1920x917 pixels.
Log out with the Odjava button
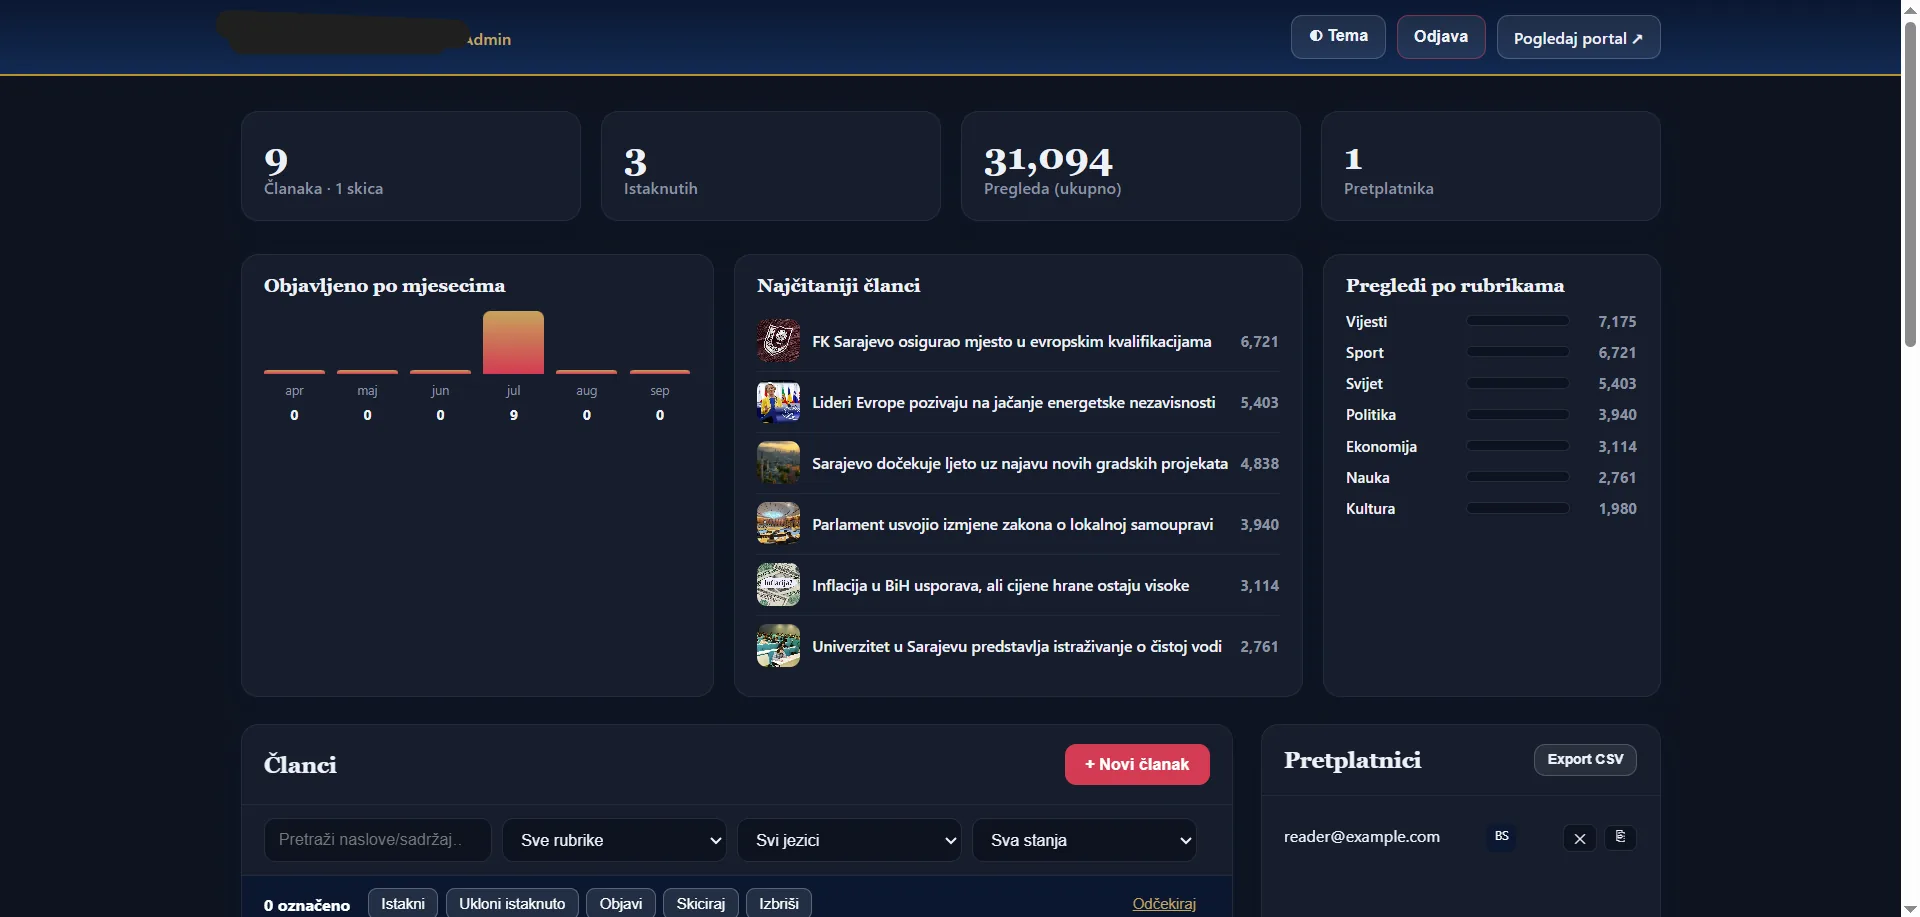(x=1441, y=37)
